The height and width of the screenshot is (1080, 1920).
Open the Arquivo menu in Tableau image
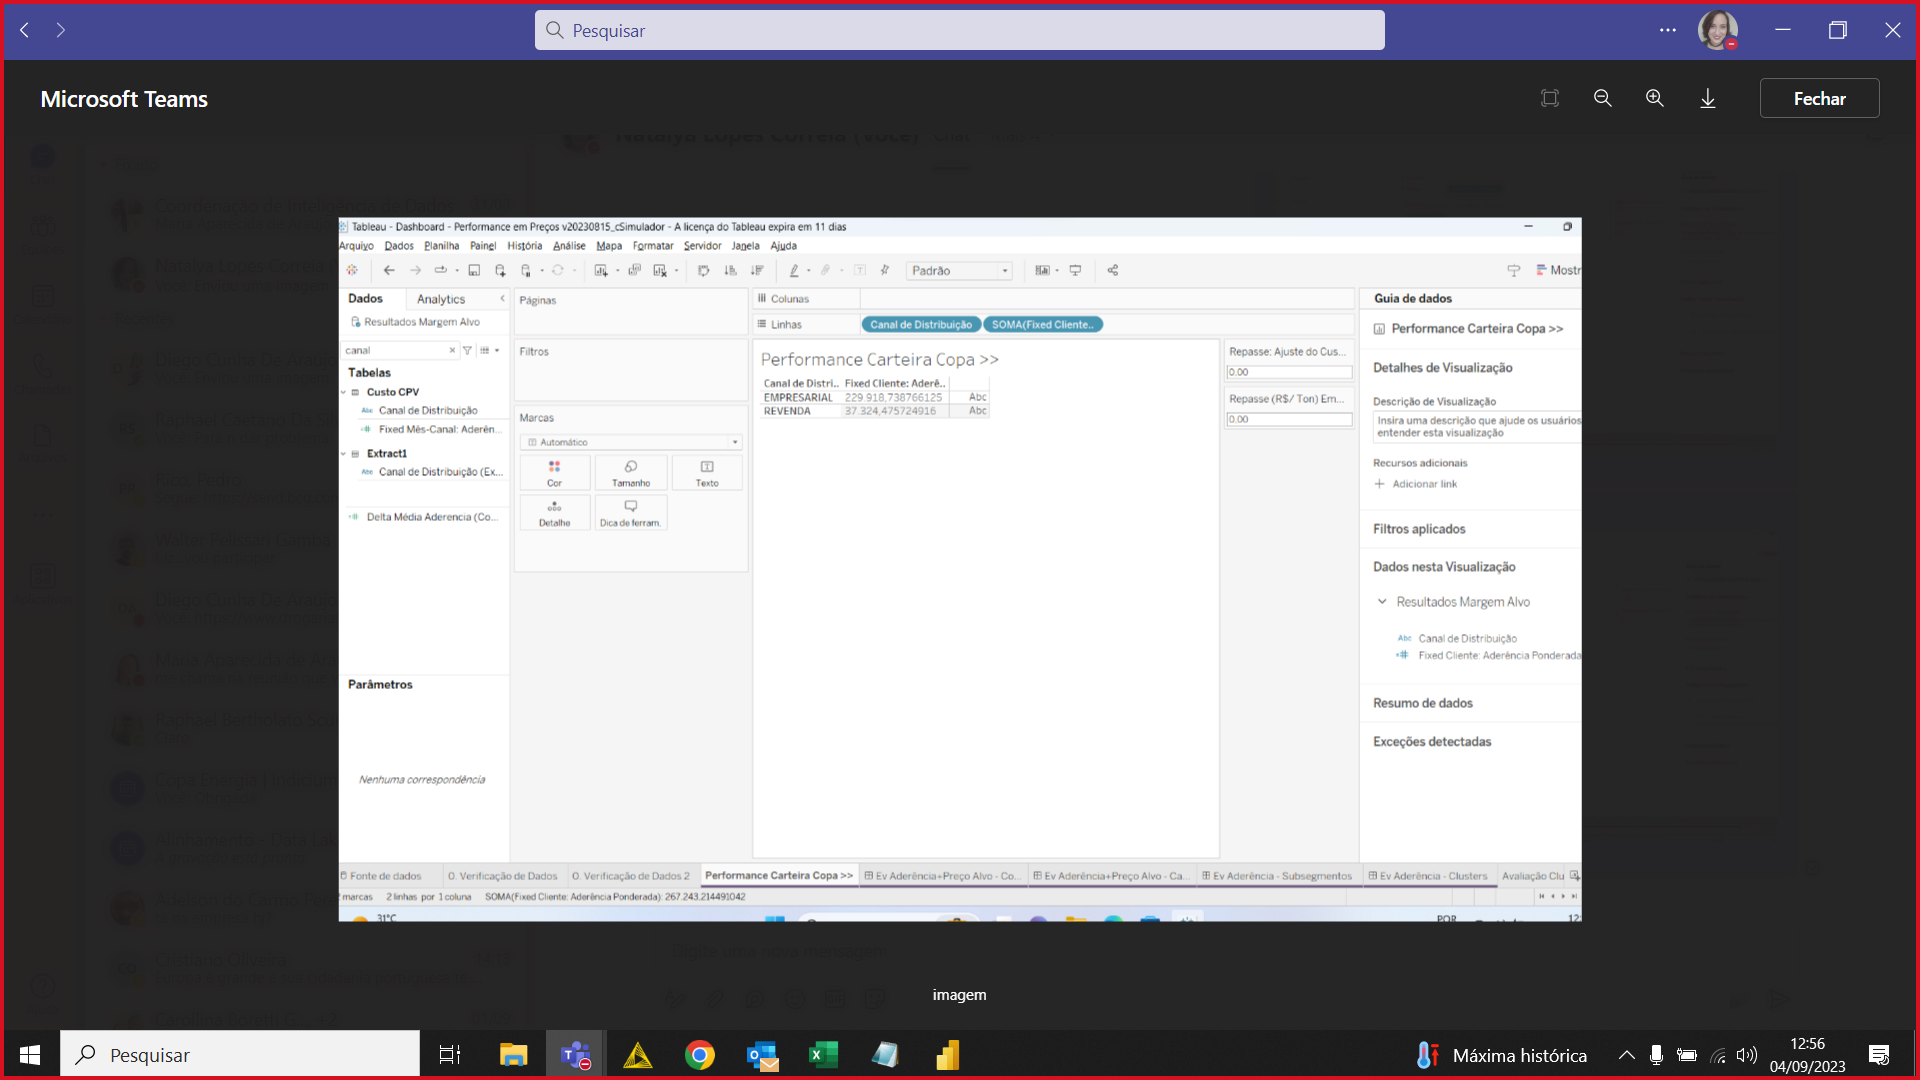[x=356, y=246]
